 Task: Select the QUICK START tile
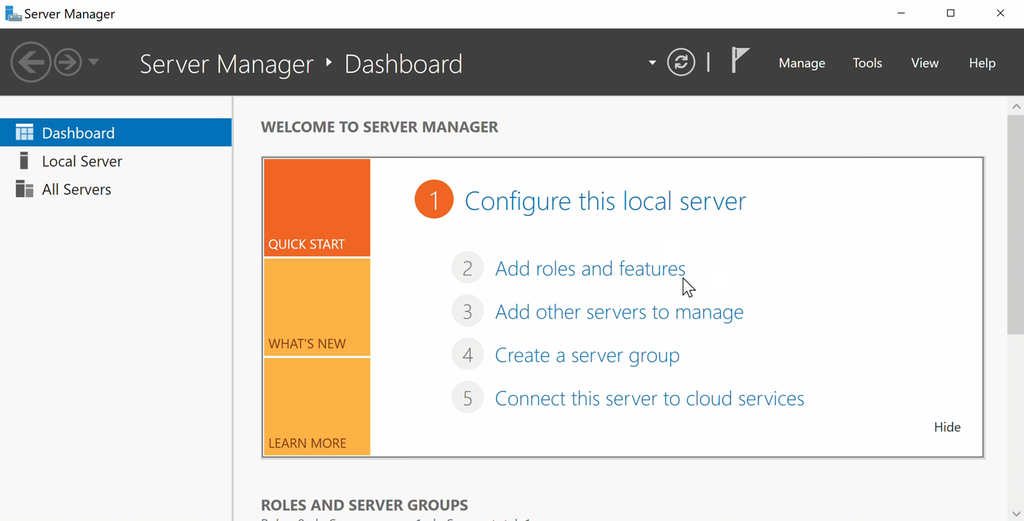pyautogui.click(x=317, y=208)
